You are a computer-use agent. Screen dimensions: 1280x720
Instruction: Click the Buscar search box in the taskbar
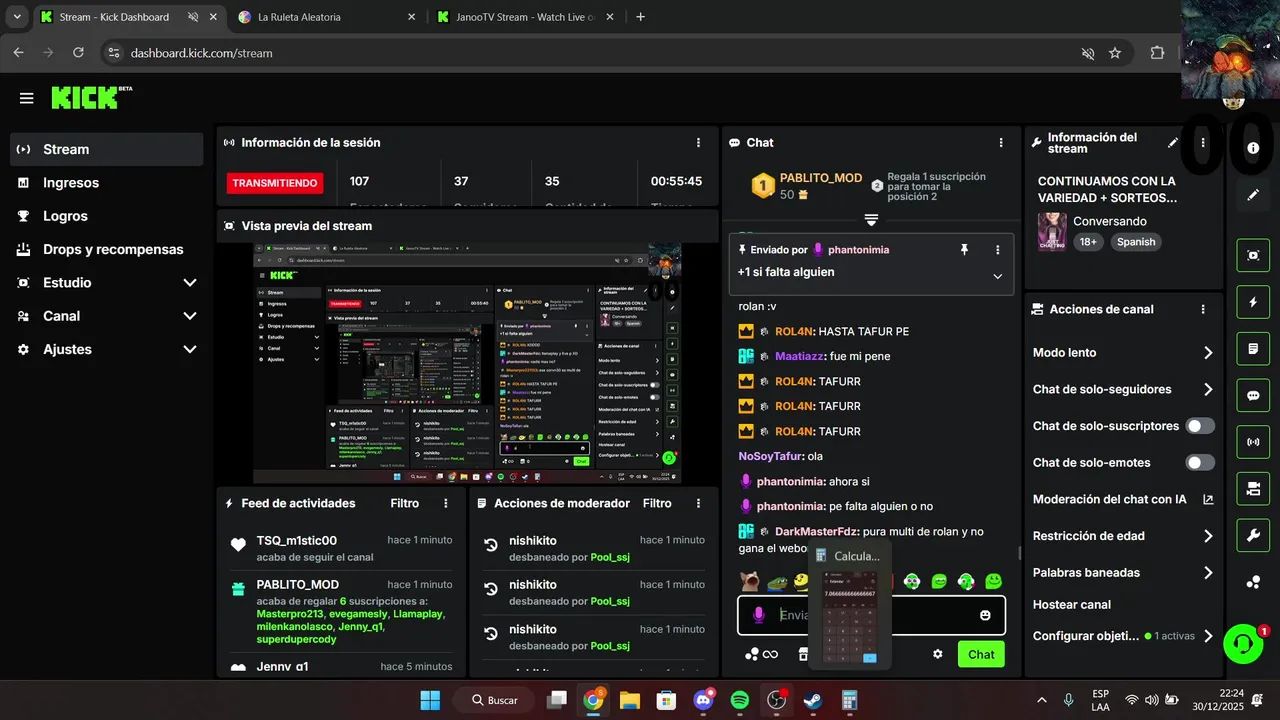tap(493, 700)
